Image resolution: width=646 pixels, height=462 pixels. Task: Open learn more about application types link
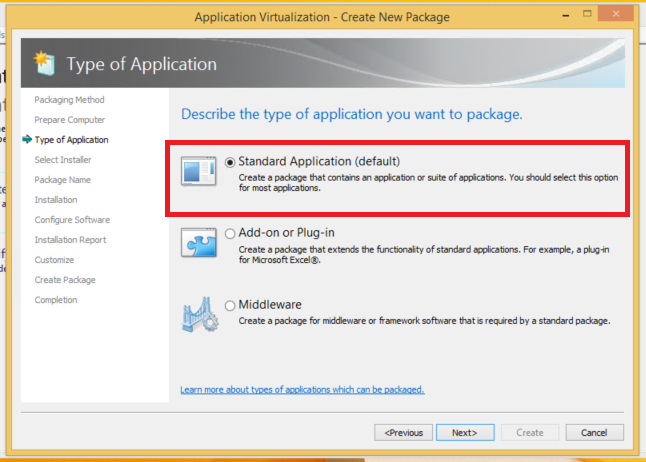(302, 390)
